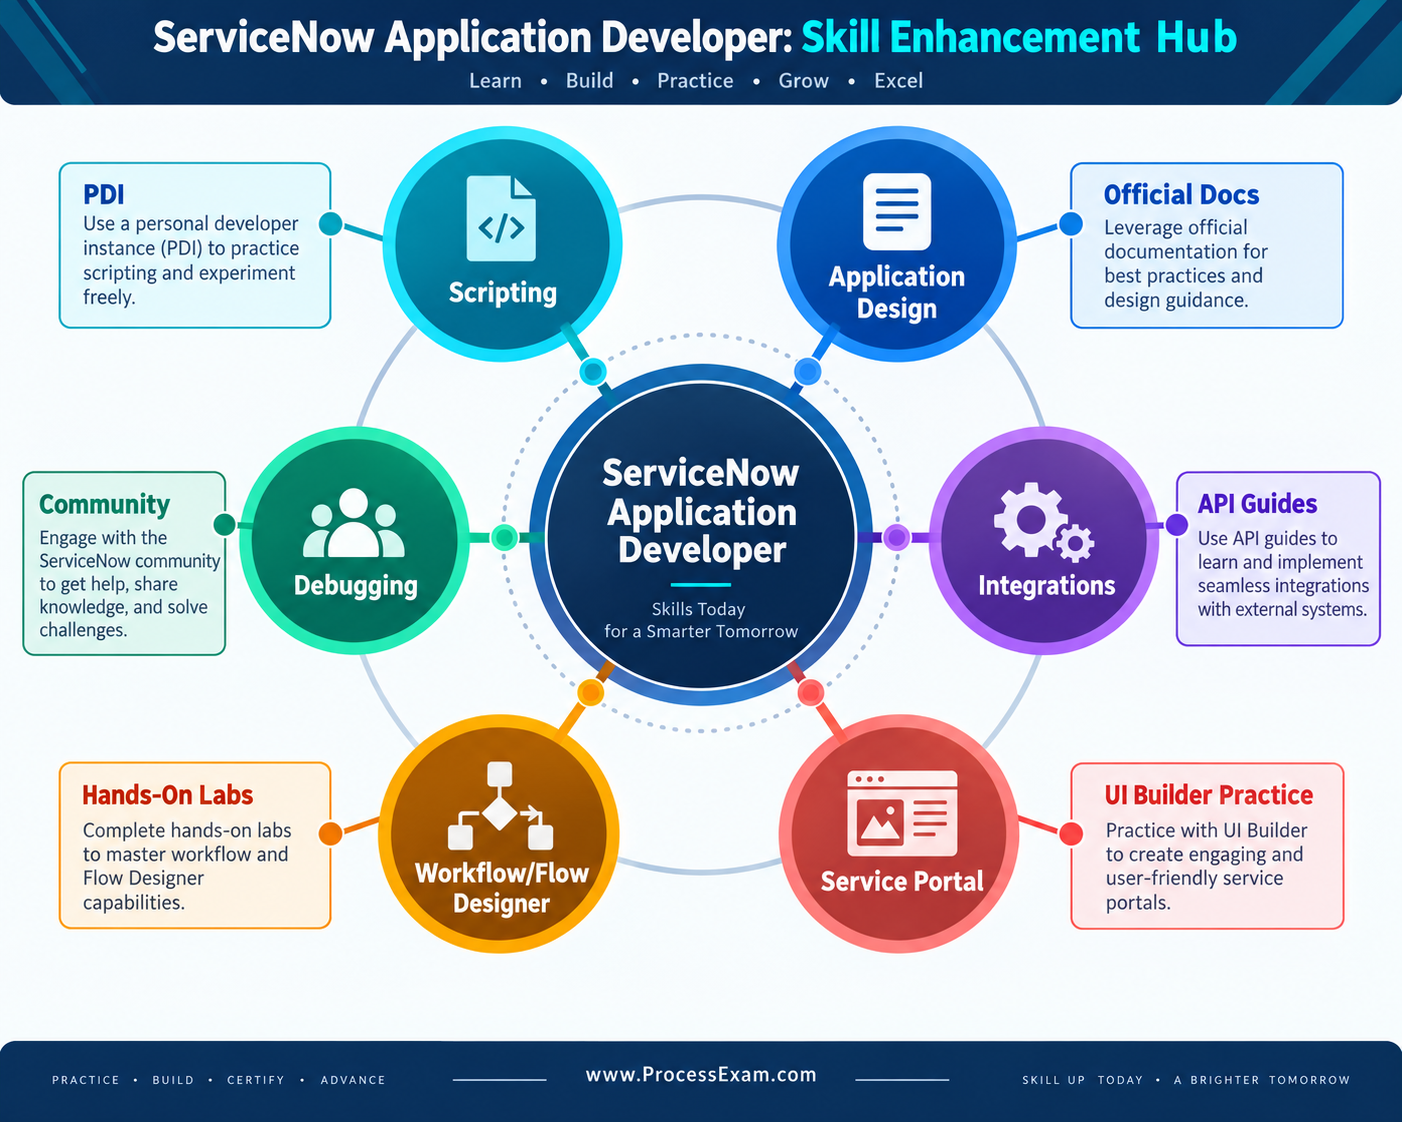The image size is (1402, 1122).
Task: Click 'PRACTICE' in the footer left
Action: point(86,1080)
